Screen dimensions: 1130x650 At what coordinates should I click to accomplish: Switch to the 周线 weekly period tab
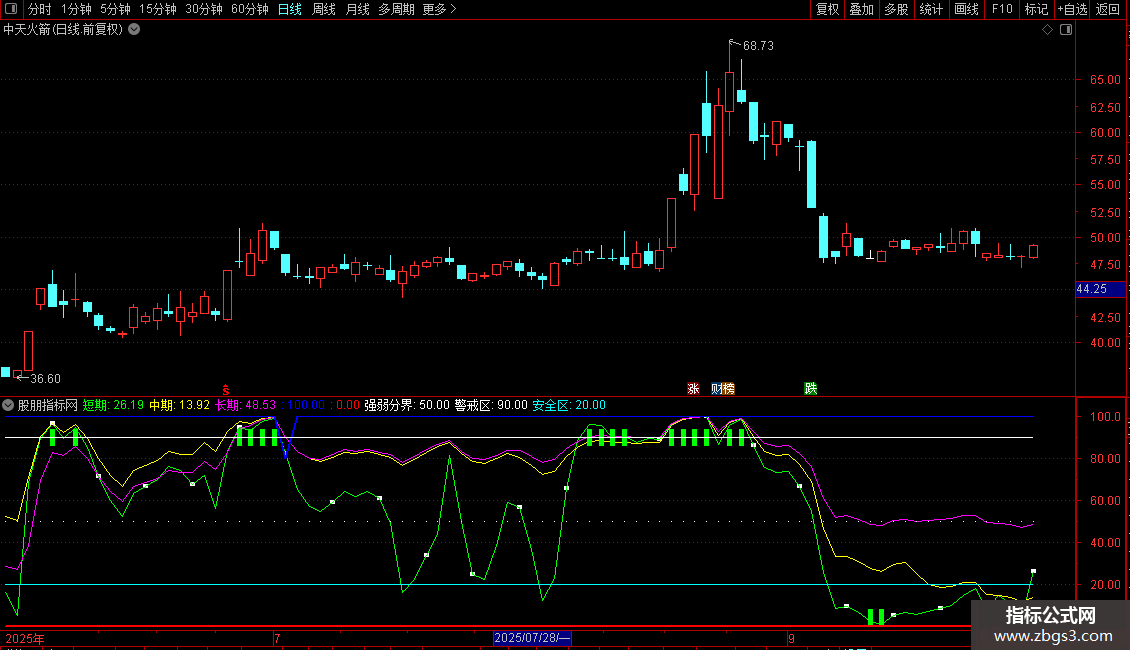click(324, 10)
